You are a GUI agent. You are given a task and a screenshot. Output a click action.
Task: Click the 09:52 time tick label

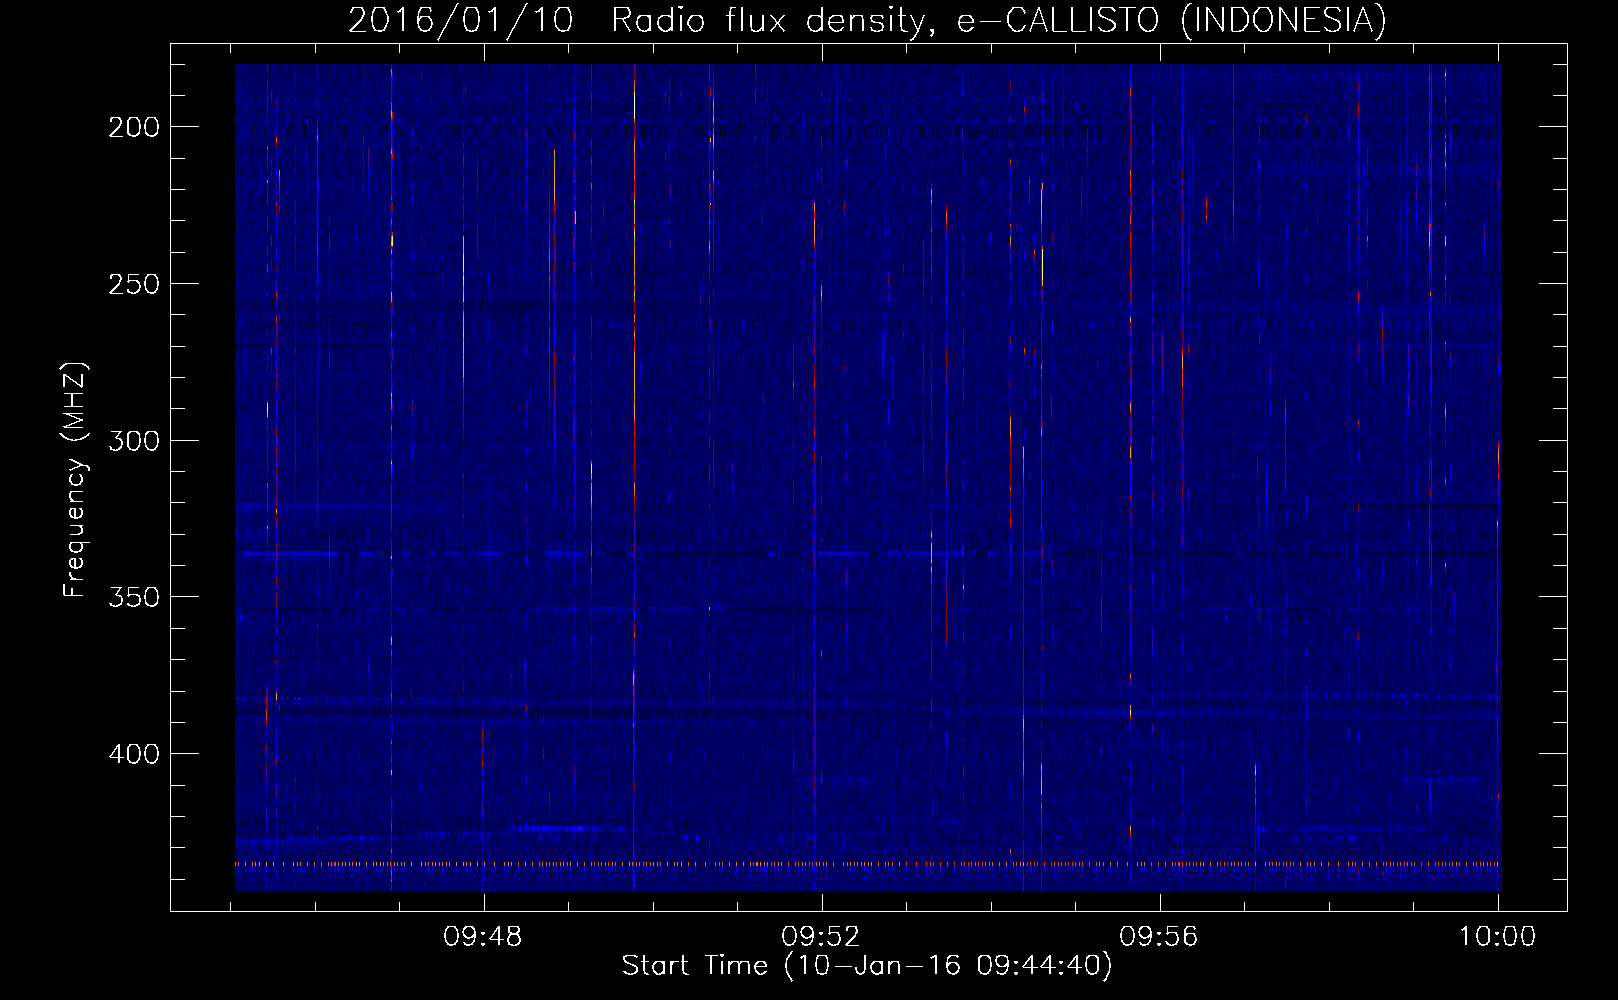coord(821,937)
